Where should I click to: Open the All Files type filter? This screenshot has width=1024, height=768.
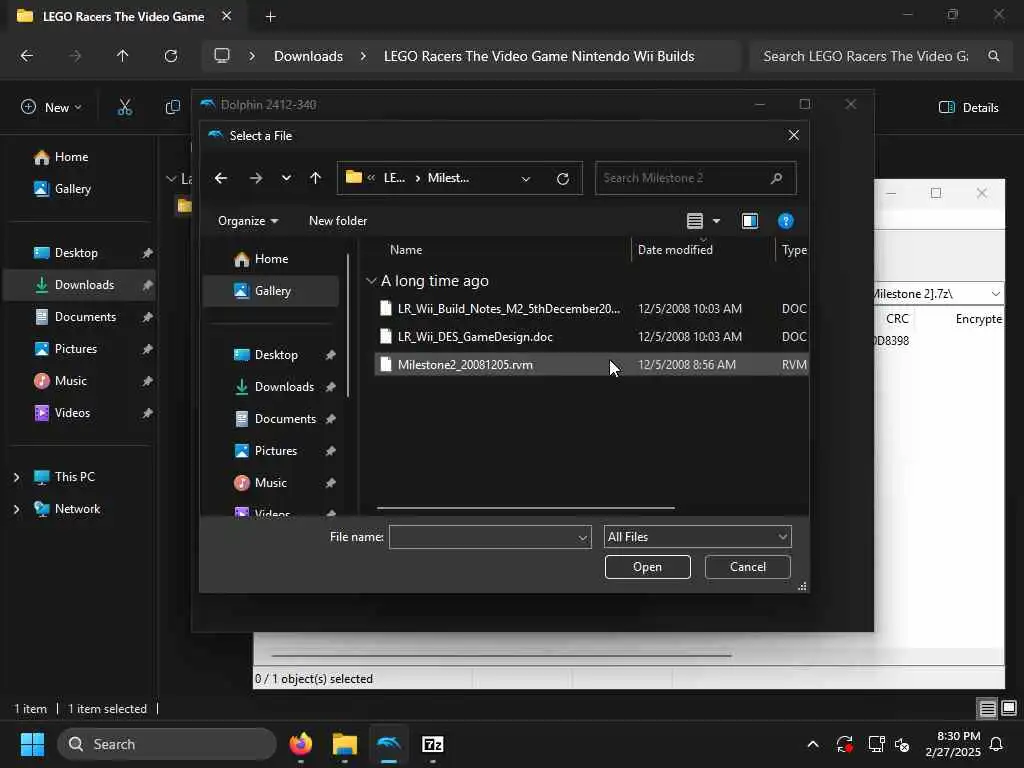coord(697,537)
